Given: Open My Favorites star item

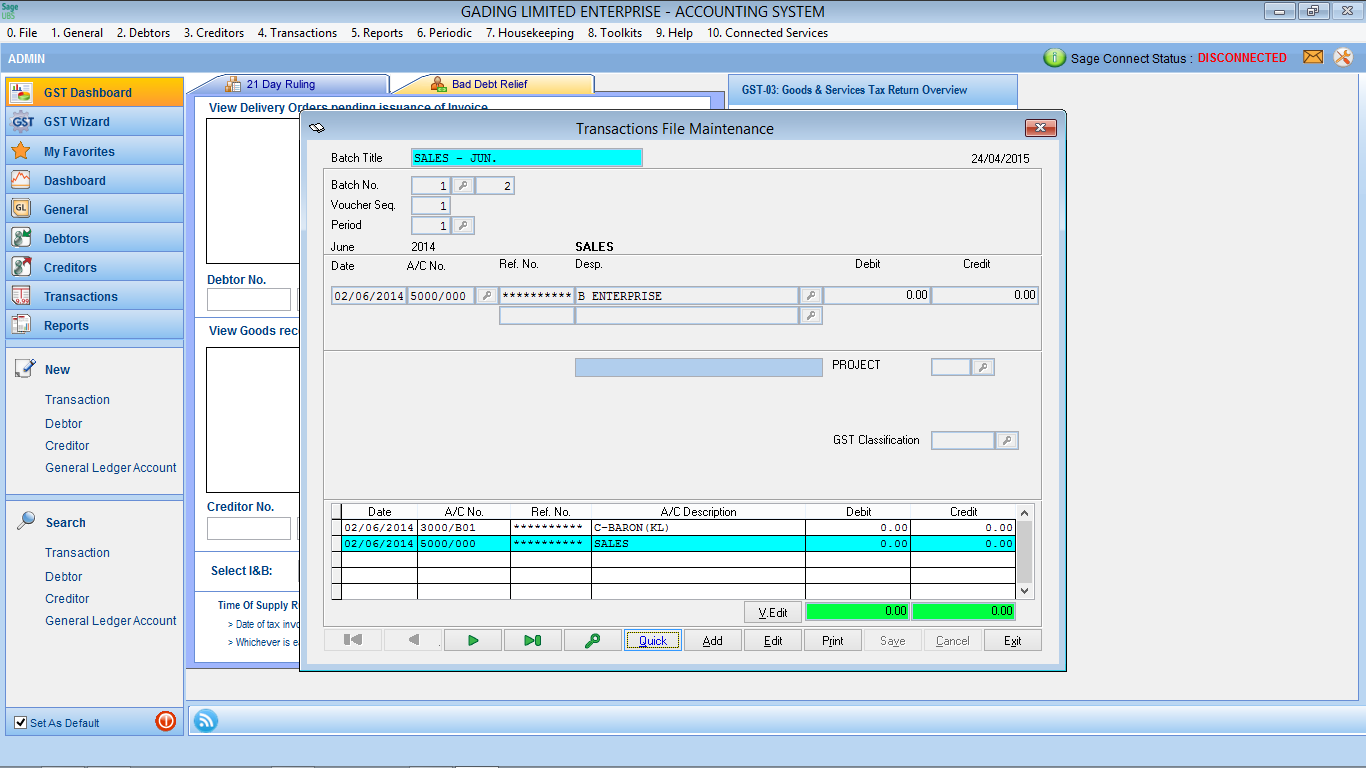Looking at the screenshot, I should pos(95,151).
